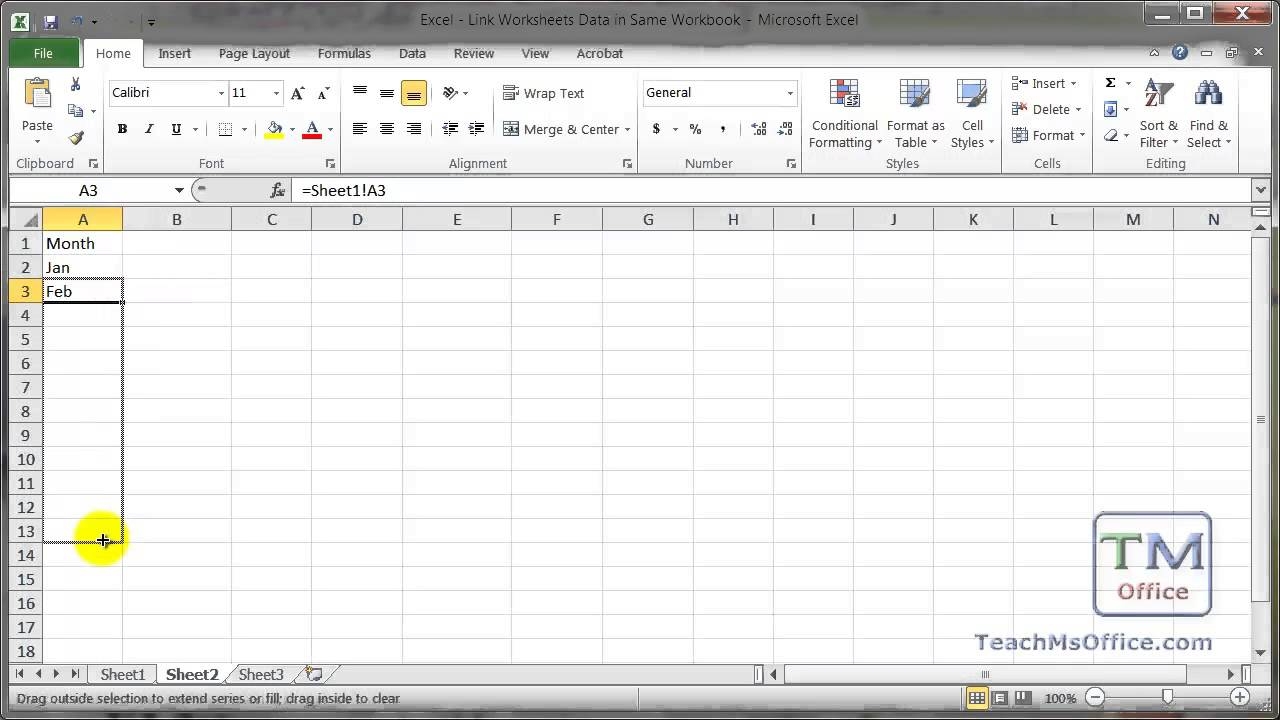Open the Calibri font name dropdown
This screenshot has width=1280, height=720.
(221, 93)
